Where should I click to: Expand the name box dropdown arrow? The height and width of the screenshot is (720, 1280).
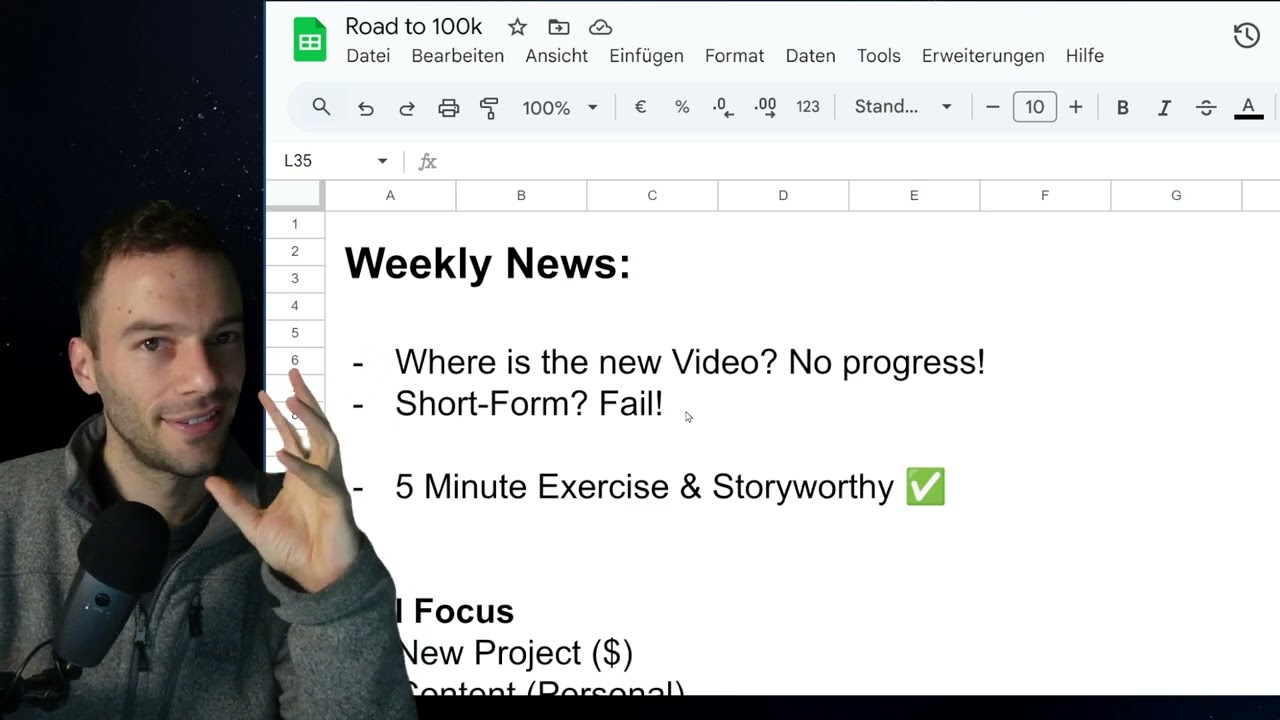[x=382, y=161]
